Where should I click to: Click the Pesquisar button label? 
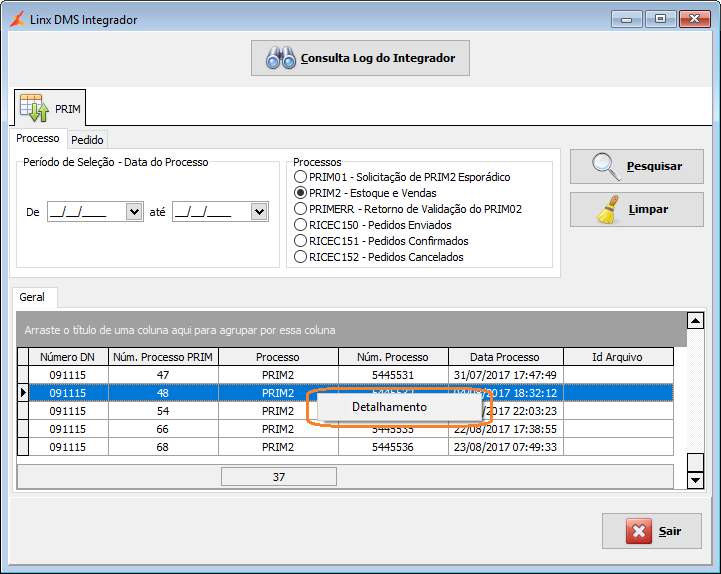coord(654,166)
